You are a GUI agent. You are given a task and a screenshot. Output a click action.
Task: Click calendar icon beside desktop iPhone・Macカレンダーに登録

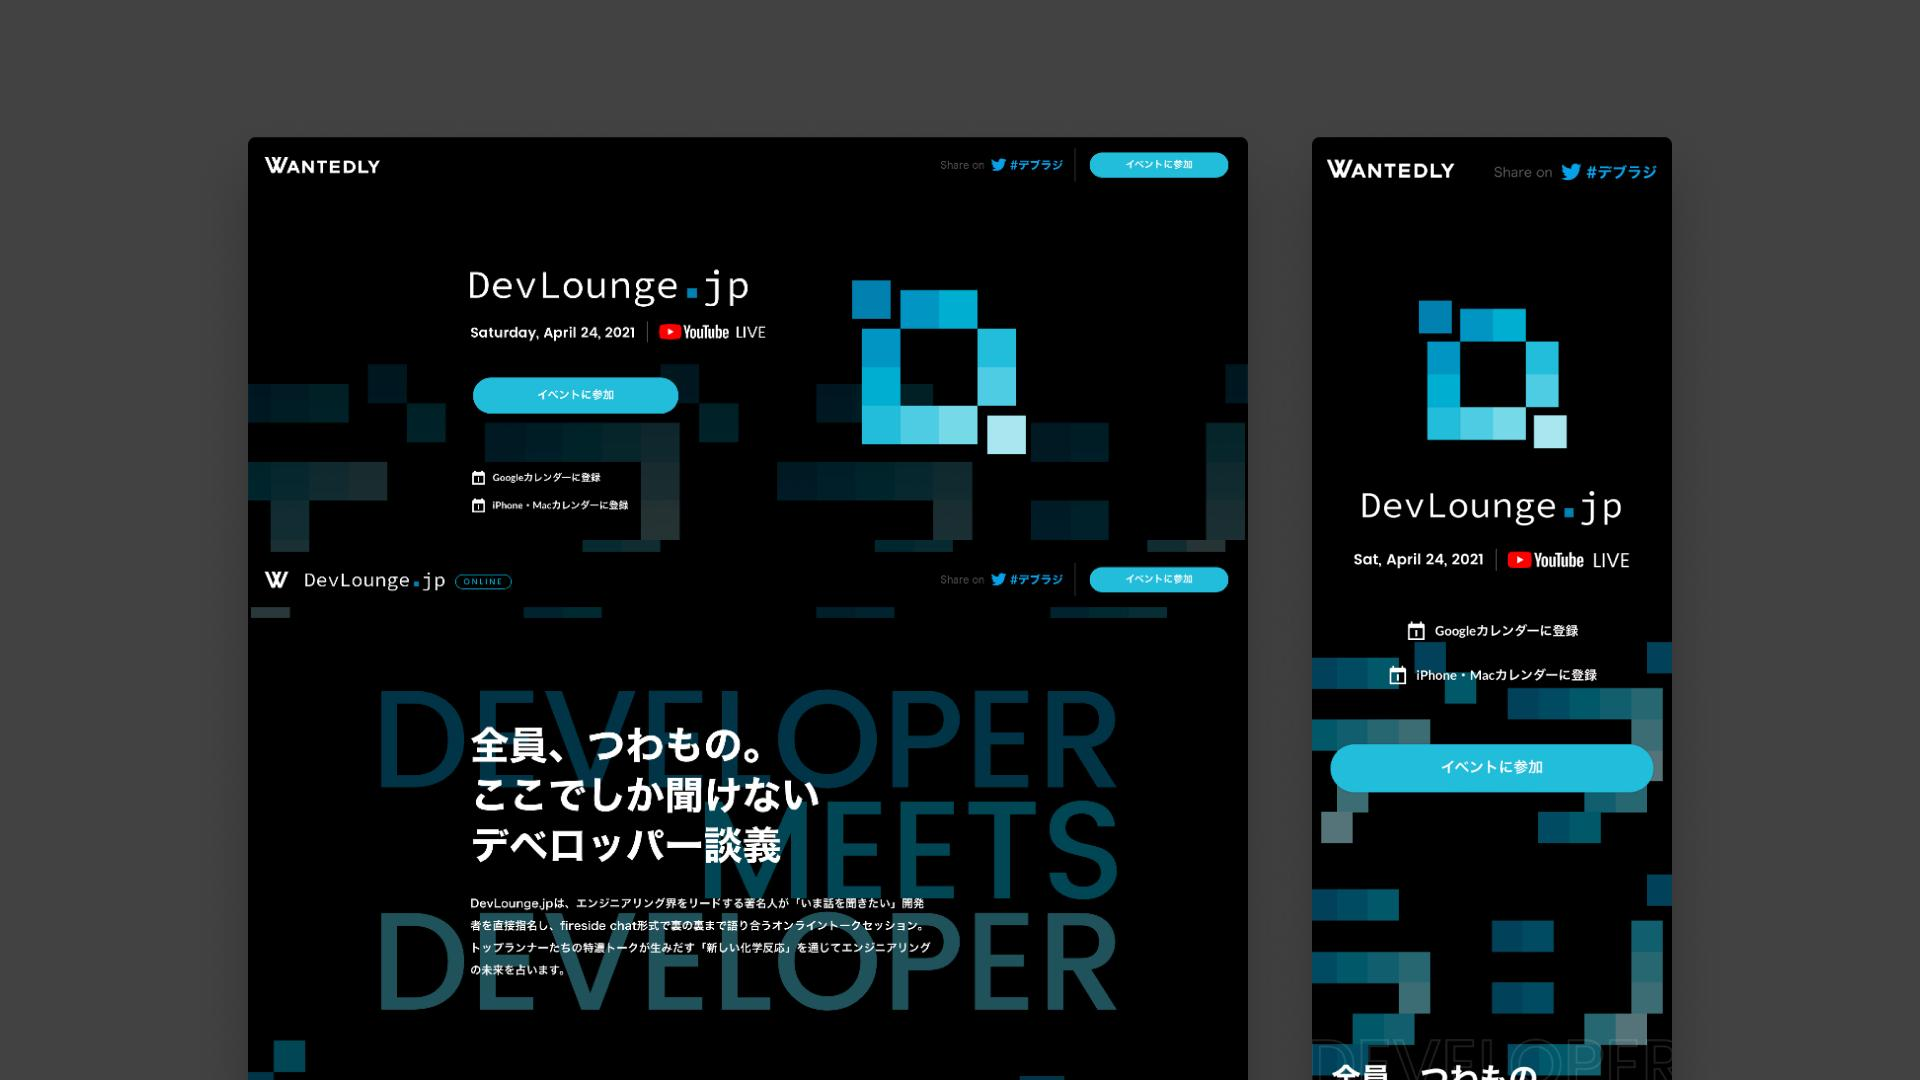pos(478,506)
